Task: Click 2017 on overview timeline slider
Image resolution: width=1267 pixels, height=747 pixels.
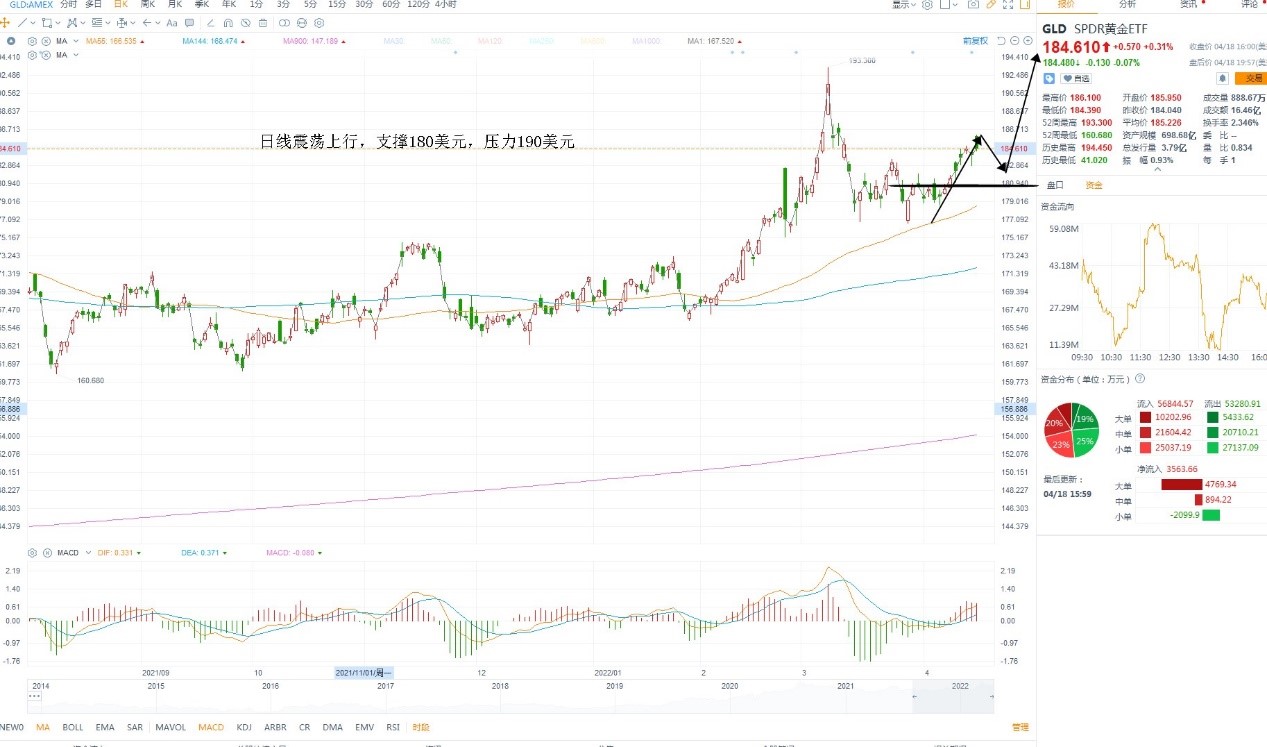Action: point(384,686)
